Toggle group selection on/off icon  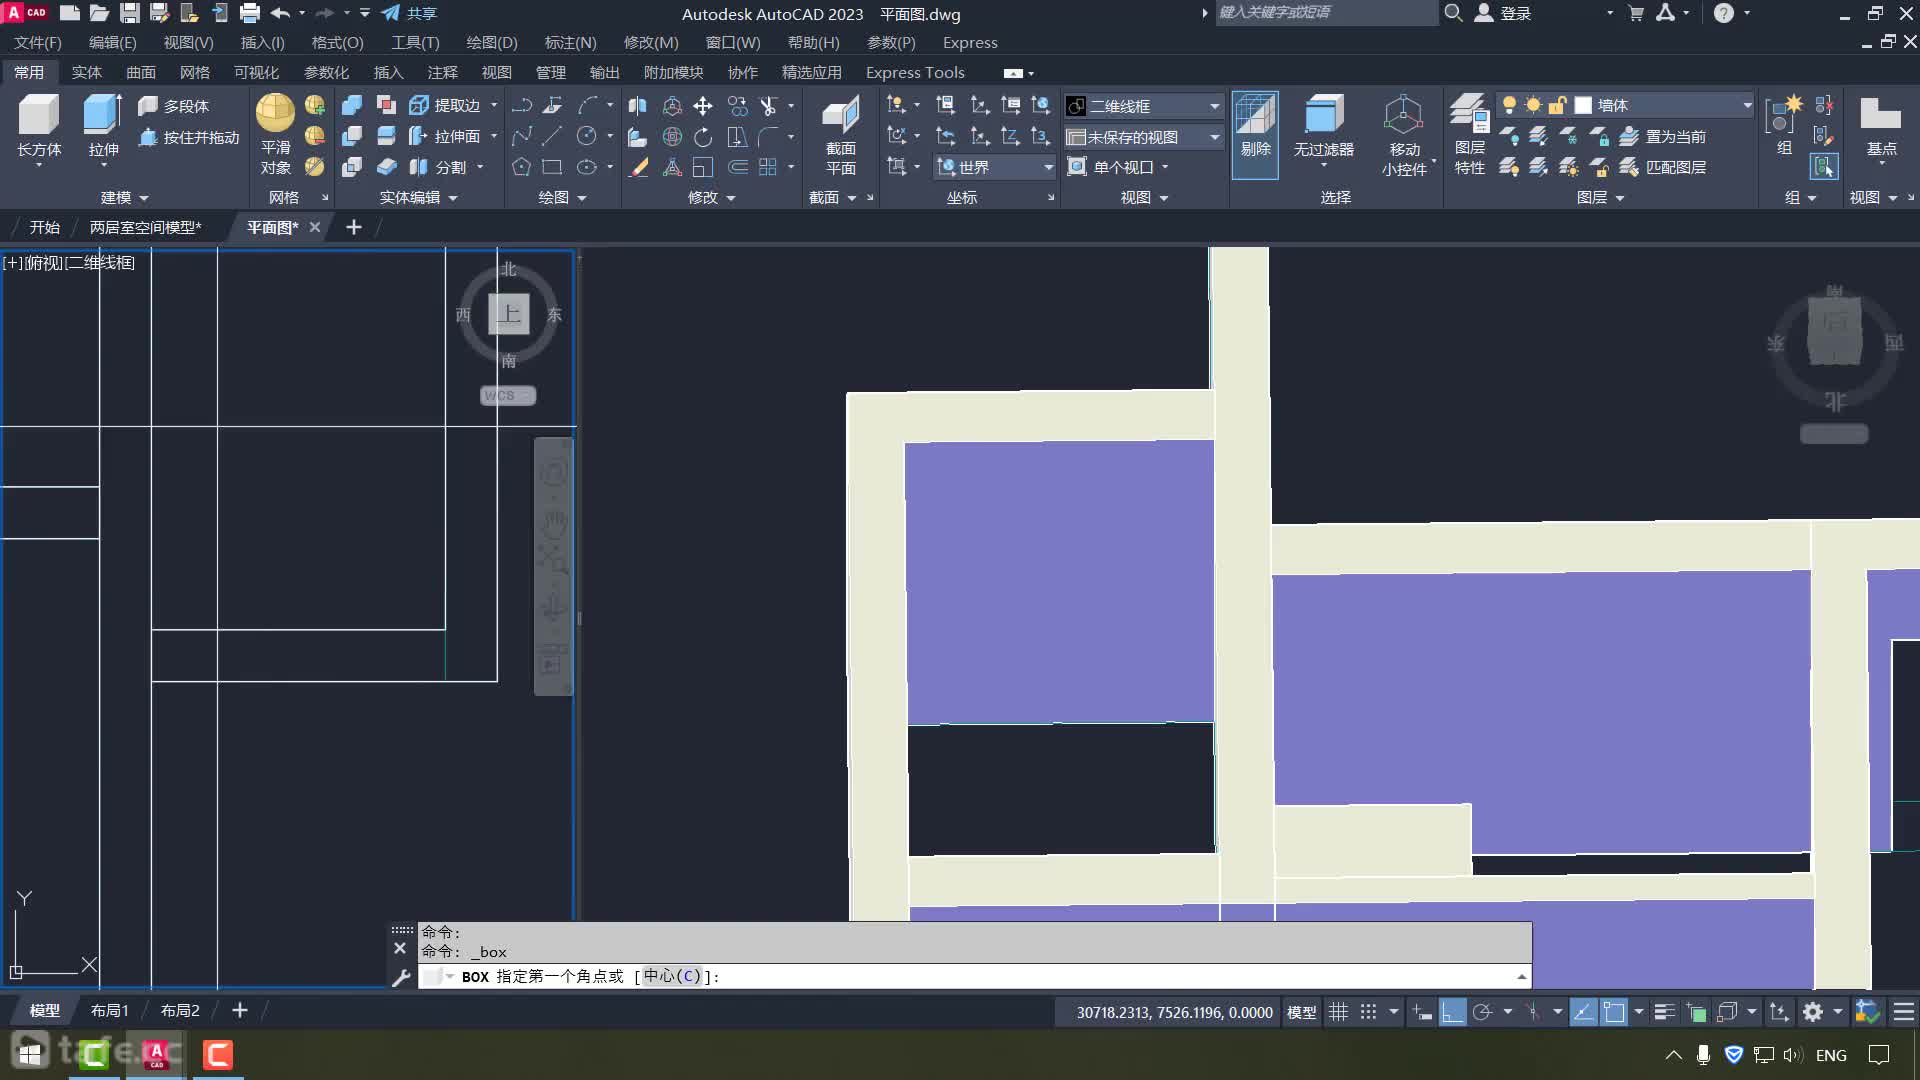pyautogui.click(x=1824, y=166)
